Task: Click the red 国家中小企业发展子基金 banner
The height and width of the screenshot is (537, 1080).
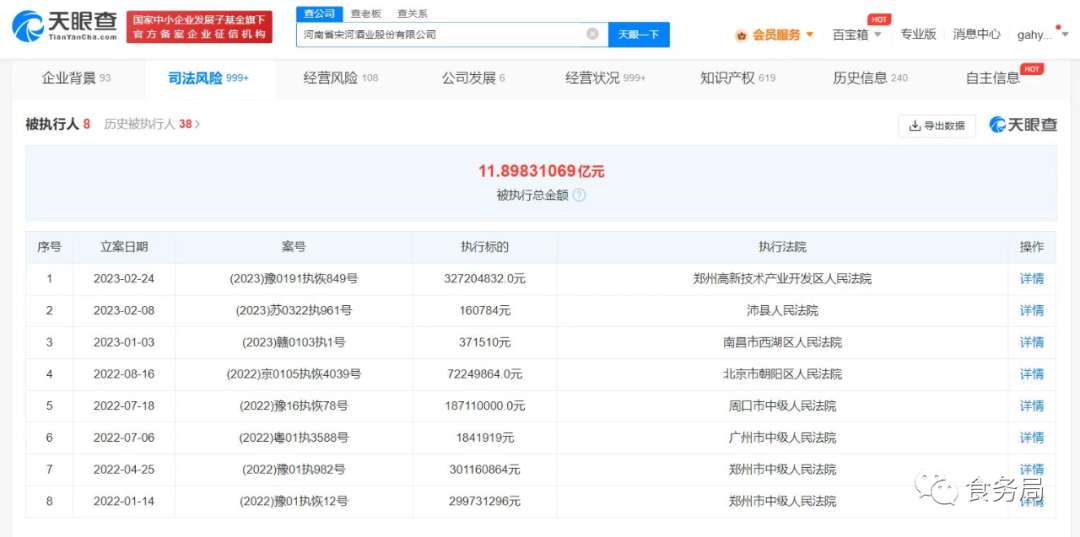Action: click(x=199, y=27)
